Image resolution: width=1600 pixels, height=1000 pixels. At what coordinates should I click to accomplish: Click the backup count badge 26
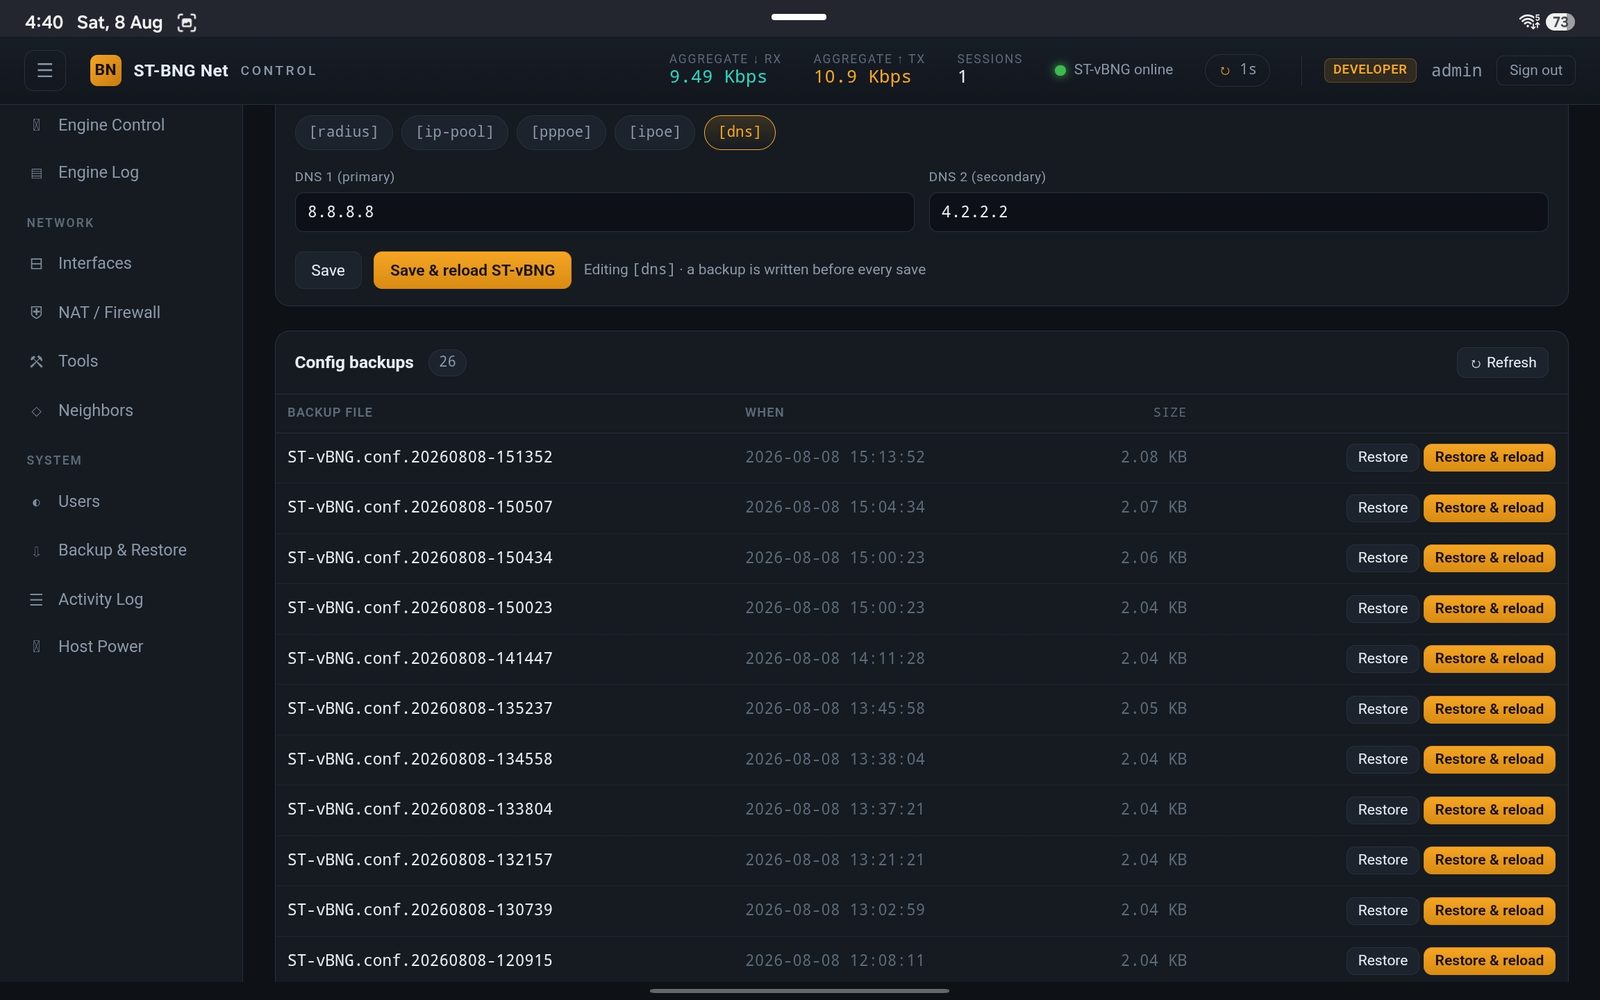pos(447,362)
